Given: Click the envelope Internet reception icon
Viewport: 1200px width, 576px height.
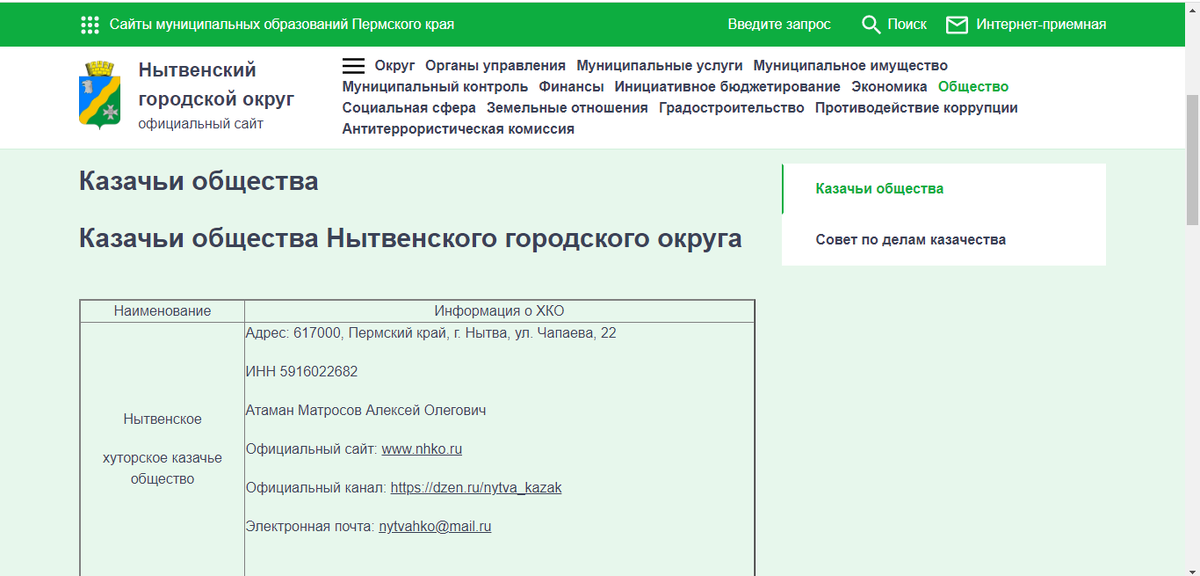Looking at the screenshot, I should click(x=957, y=24).
